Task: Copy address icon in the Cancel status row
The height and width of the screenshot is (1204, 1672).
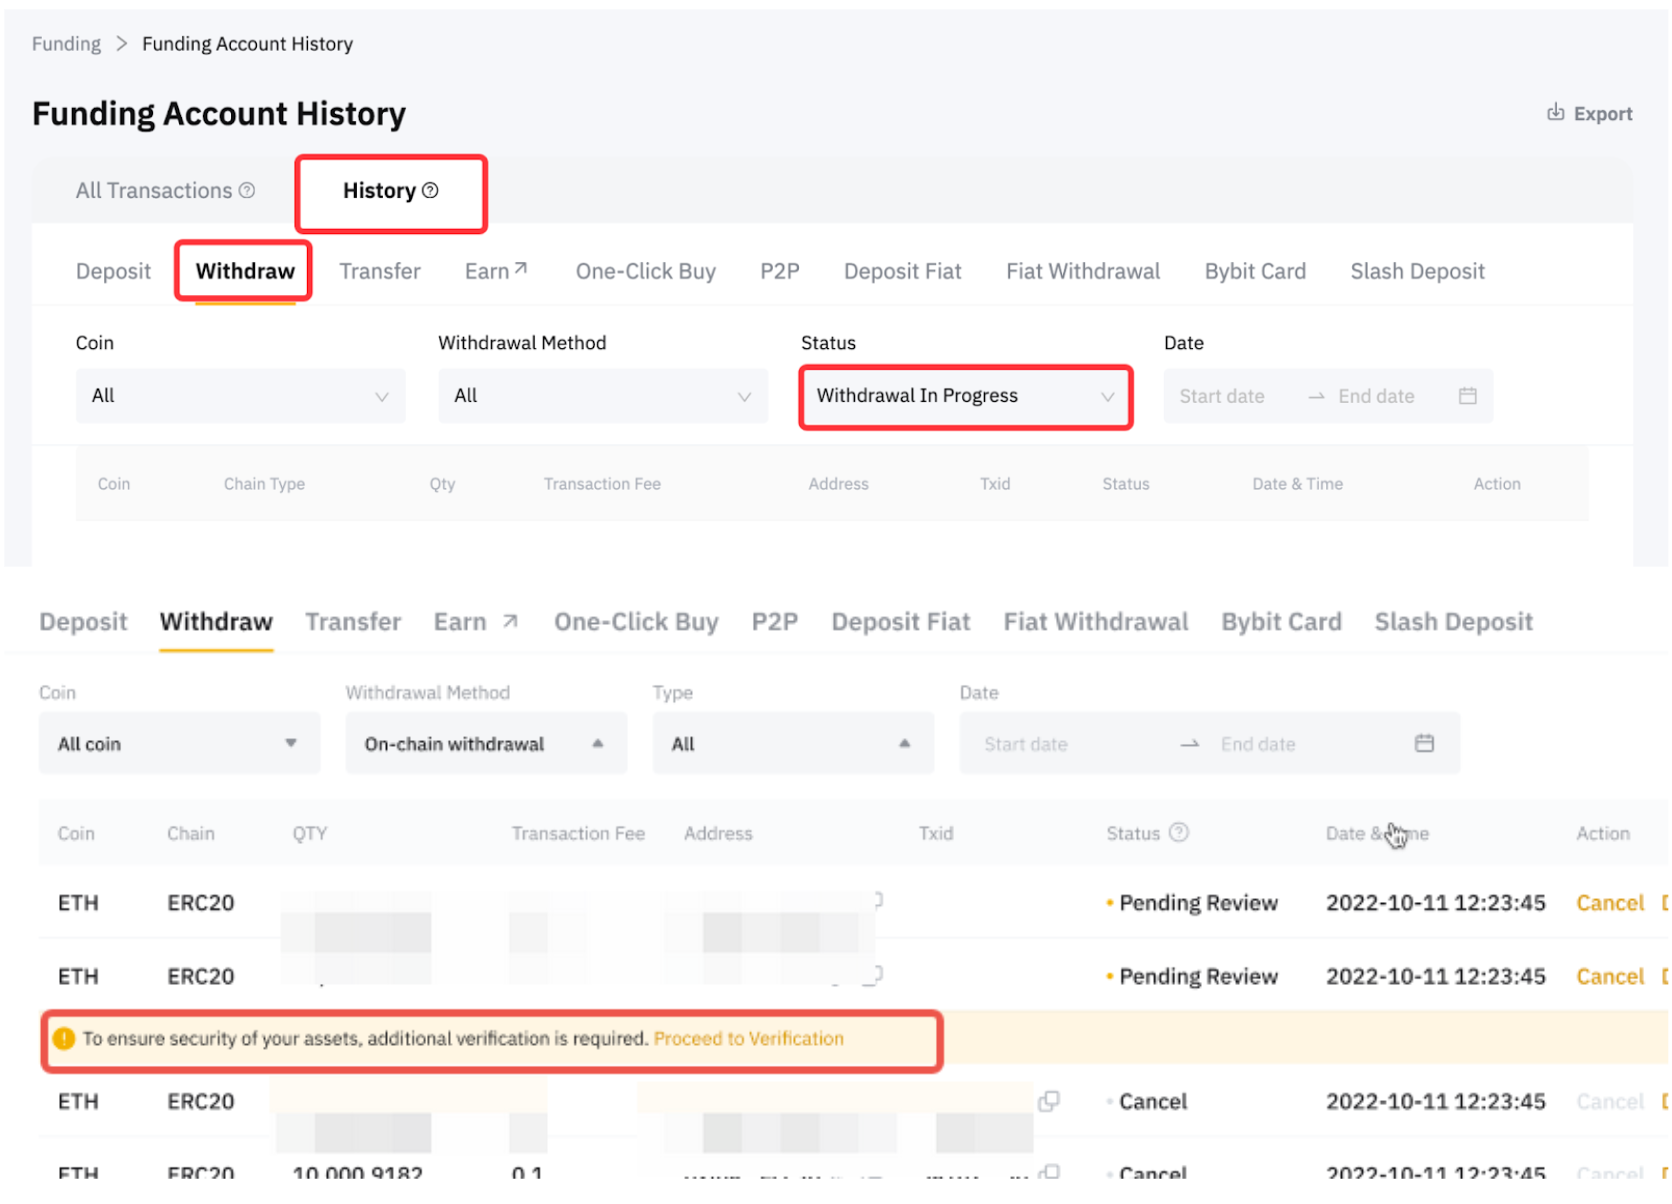Action: (x=1048, y=1101)
